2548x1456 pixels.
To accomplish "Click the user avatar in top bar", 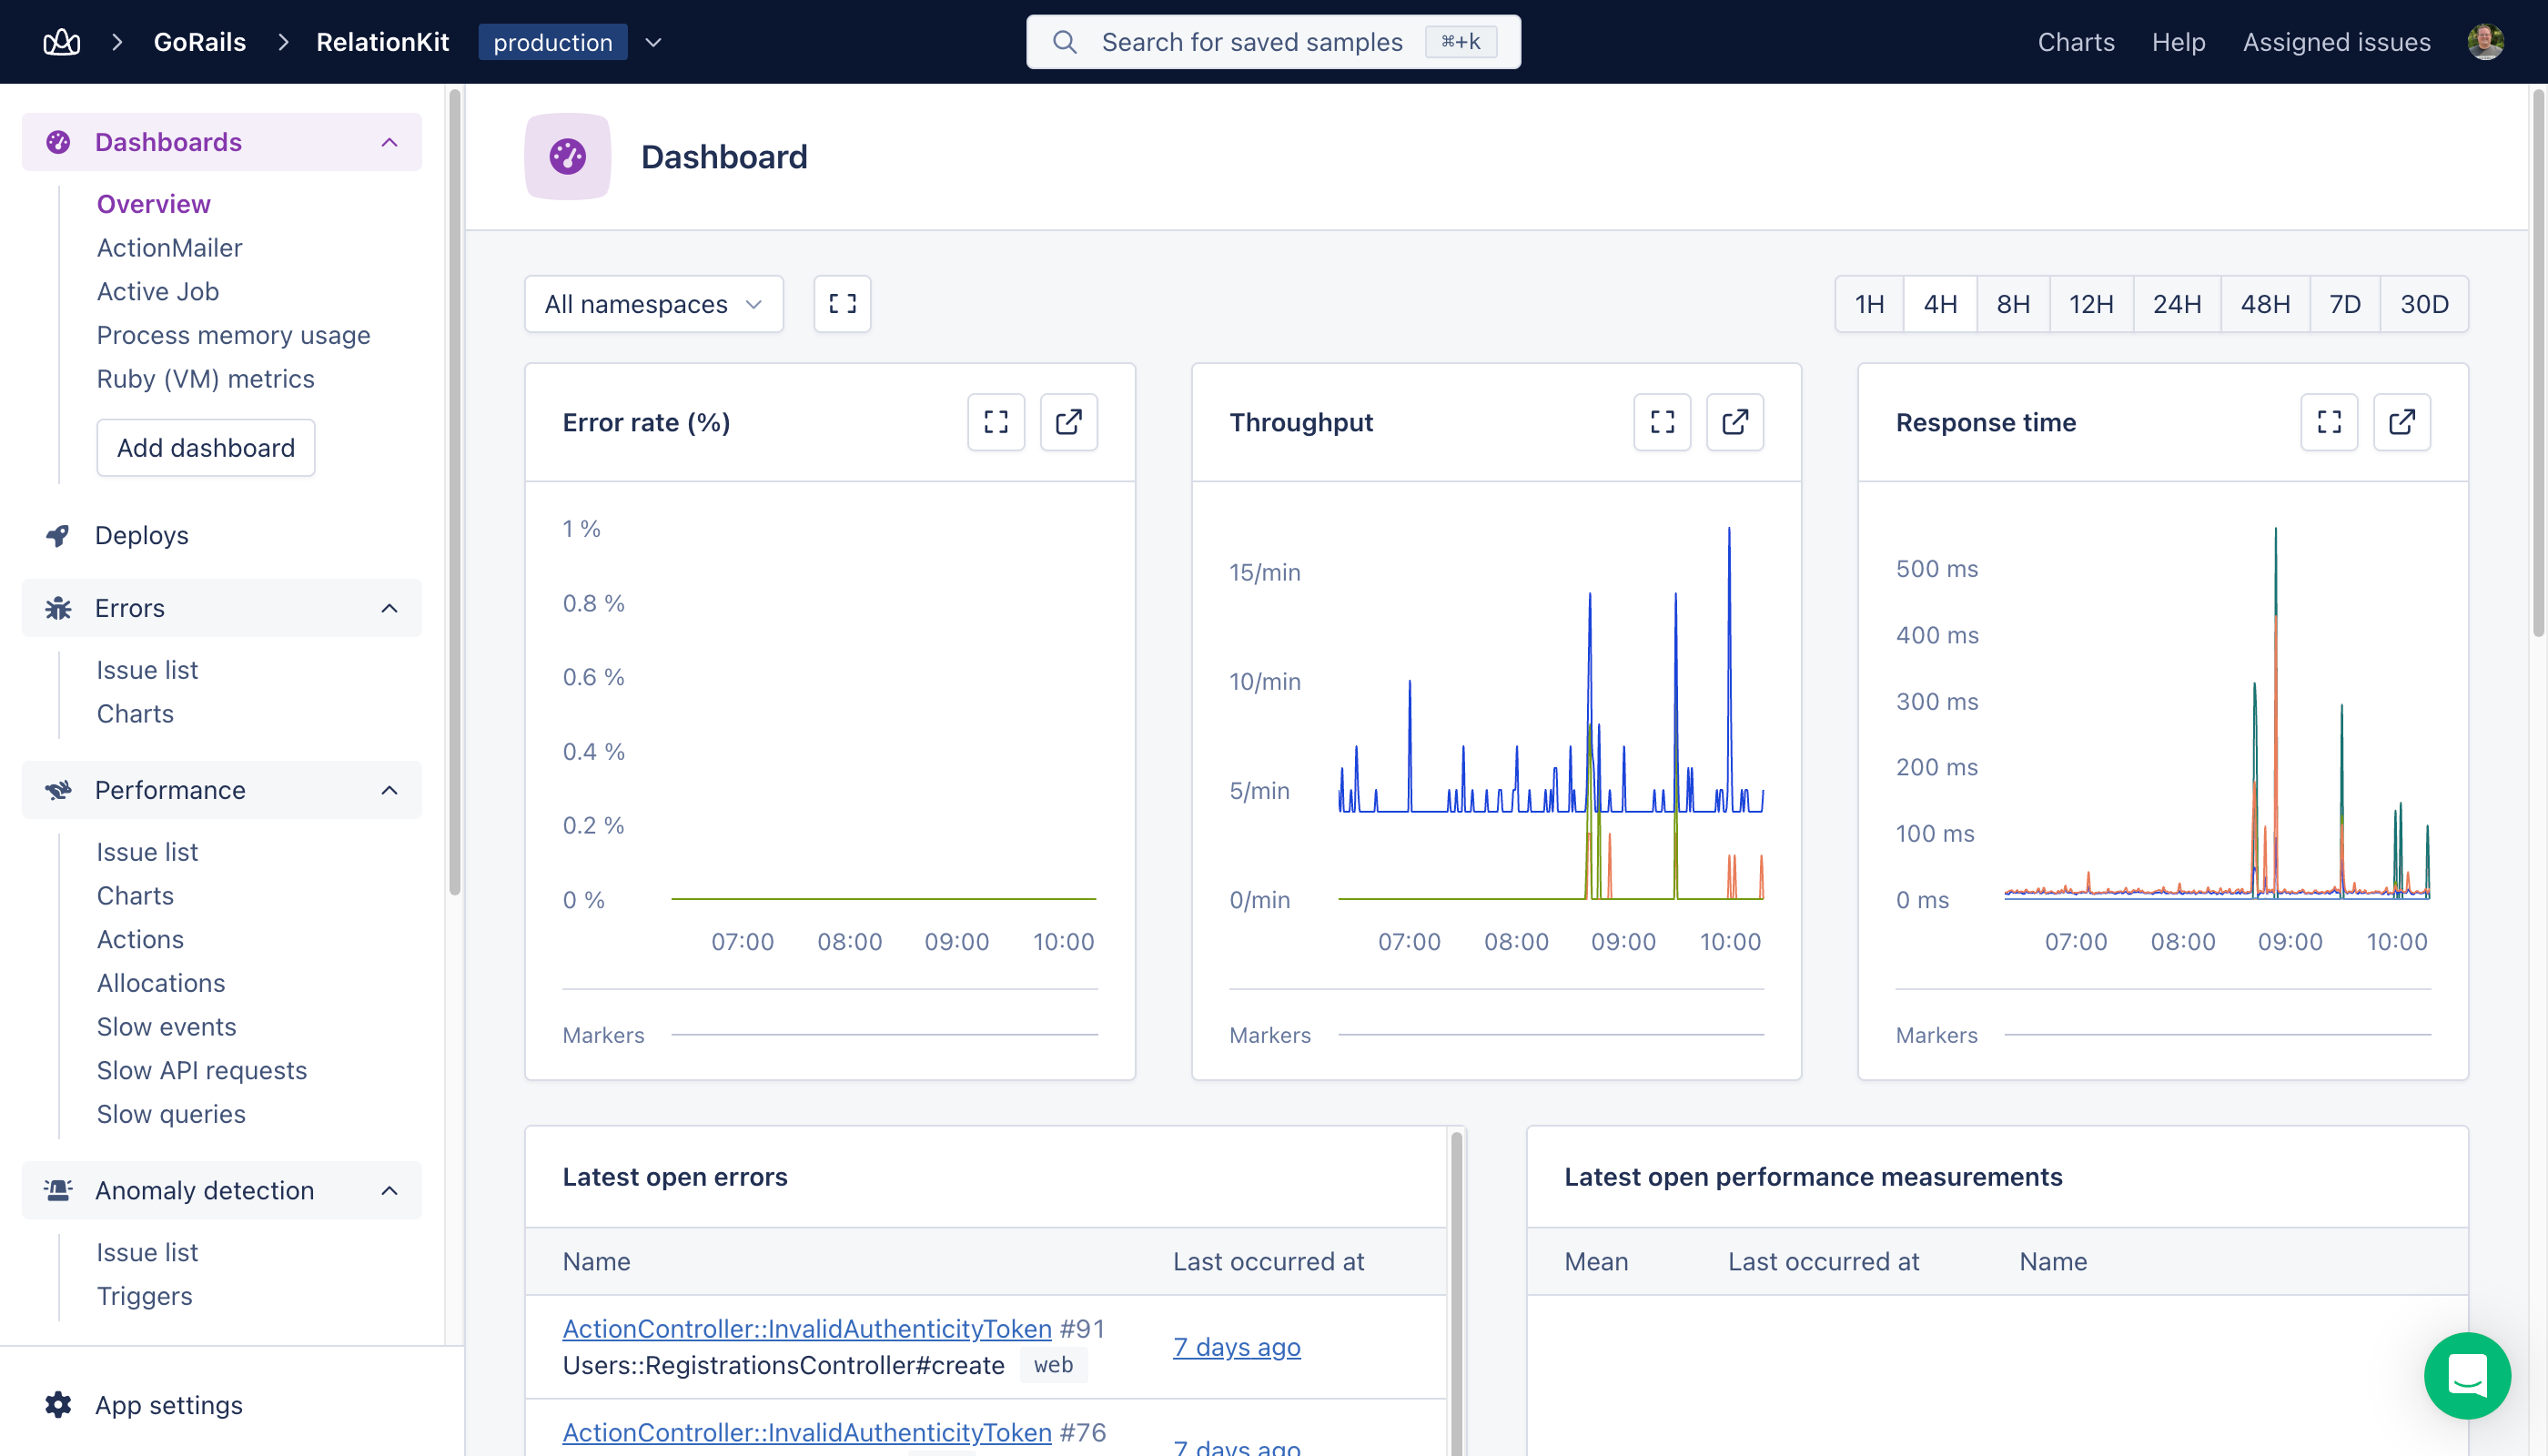I will click(2485, 42).
